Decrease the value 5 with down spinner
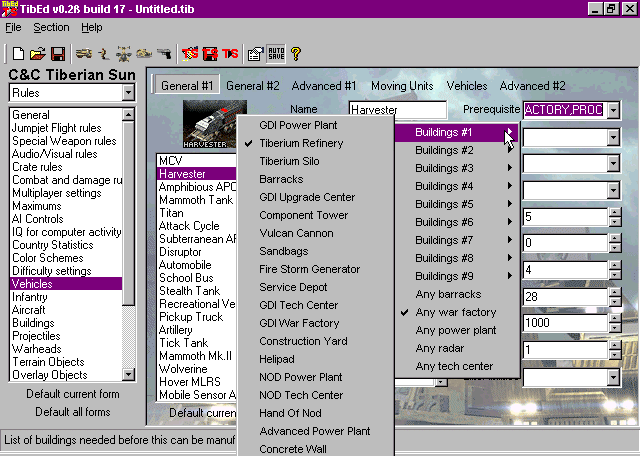The height and width of the screenshot is (456, 640). pyautogui.click(x=615, y=222)
